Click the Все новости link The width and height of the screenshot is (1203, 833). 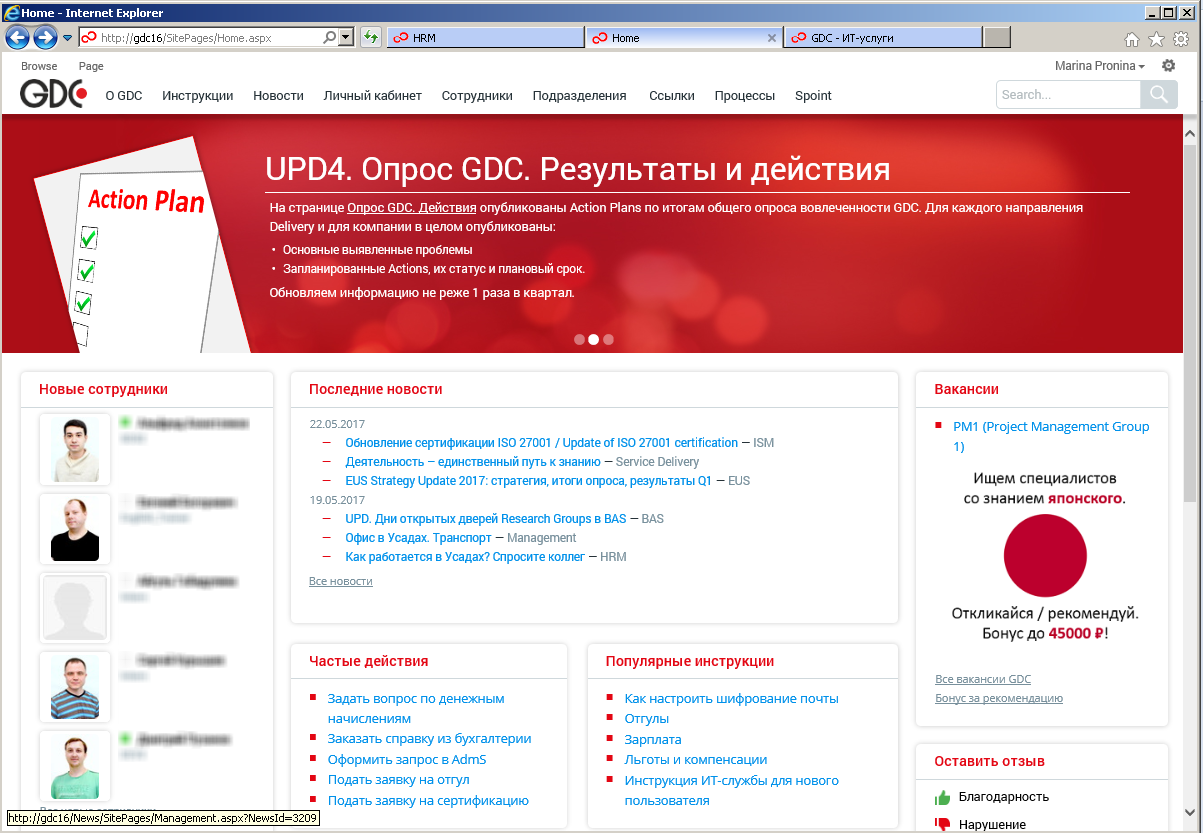pyautogui.click(x=341, y=581)
